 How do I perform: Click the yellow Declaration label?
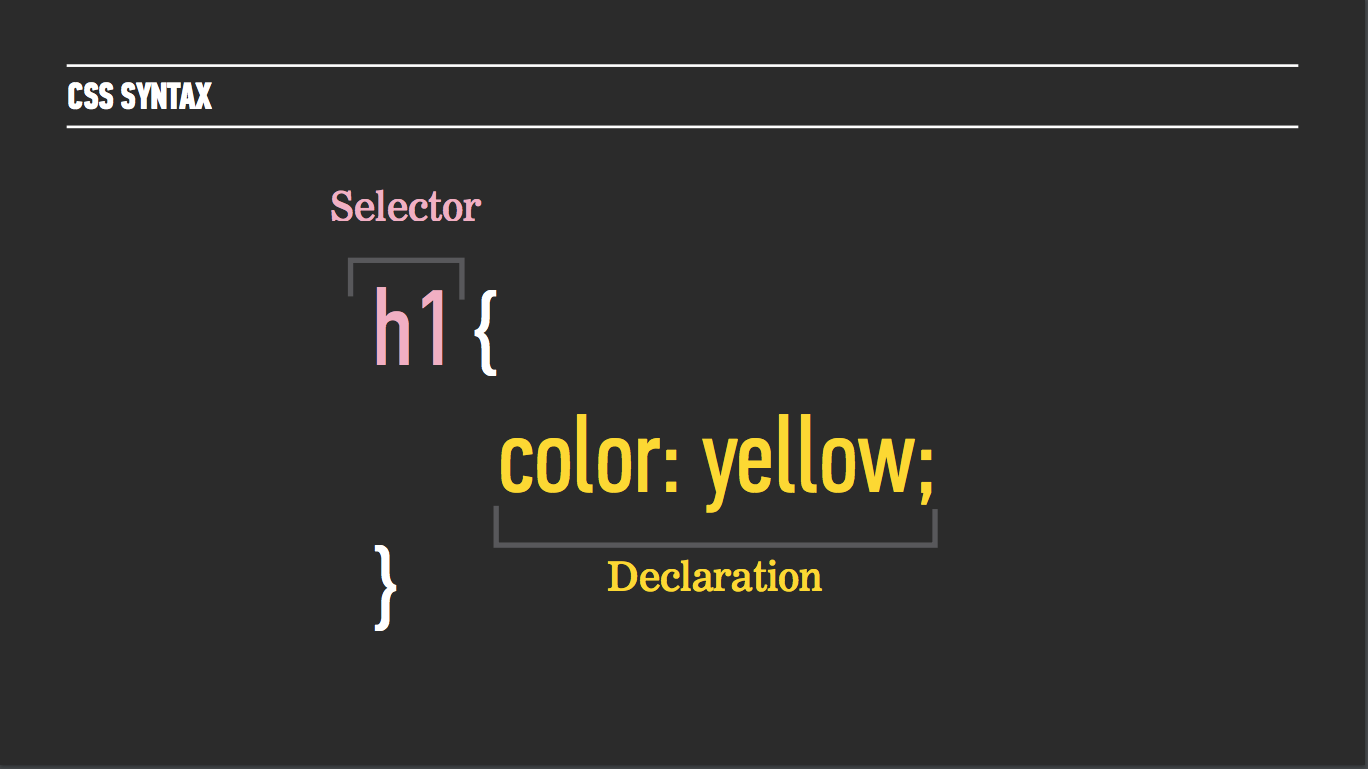(714, 576)
